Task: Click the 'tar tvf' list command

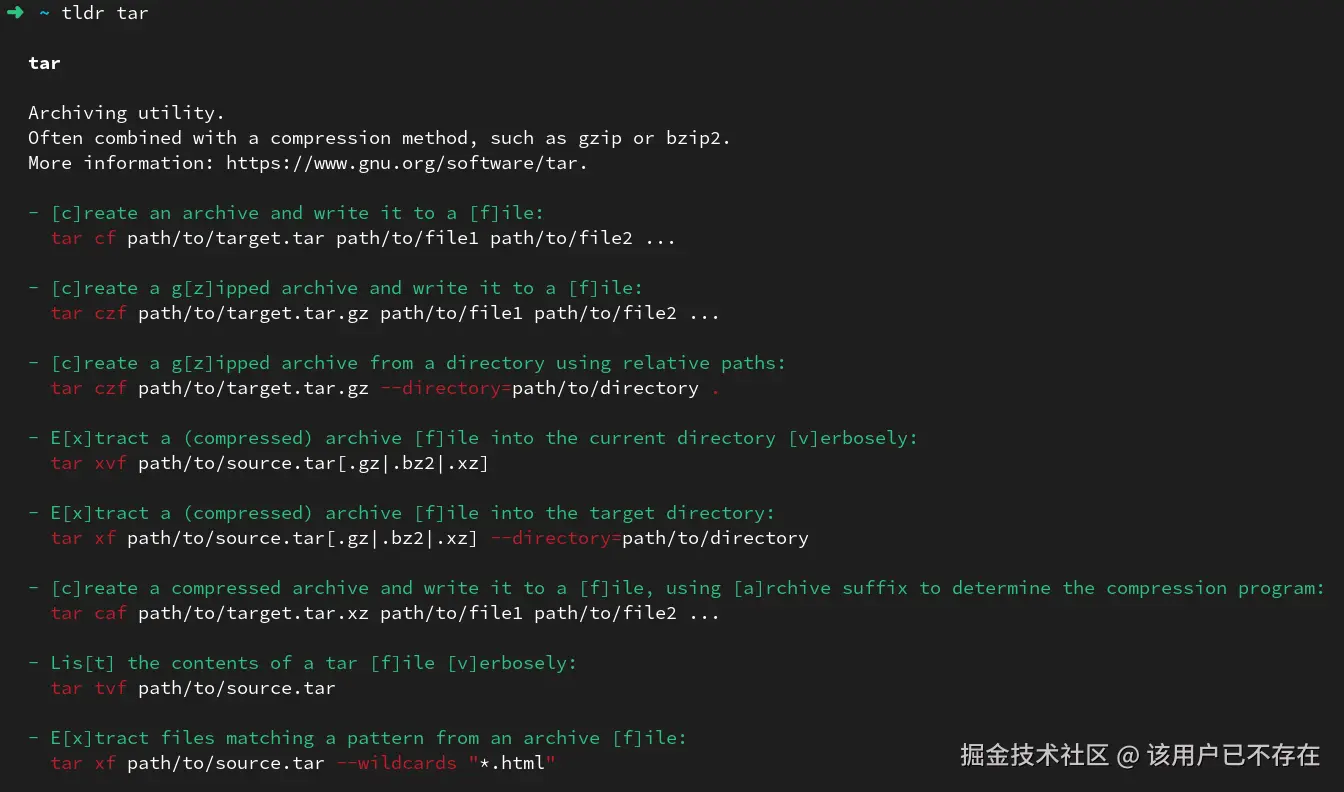Action: point(88,688)
